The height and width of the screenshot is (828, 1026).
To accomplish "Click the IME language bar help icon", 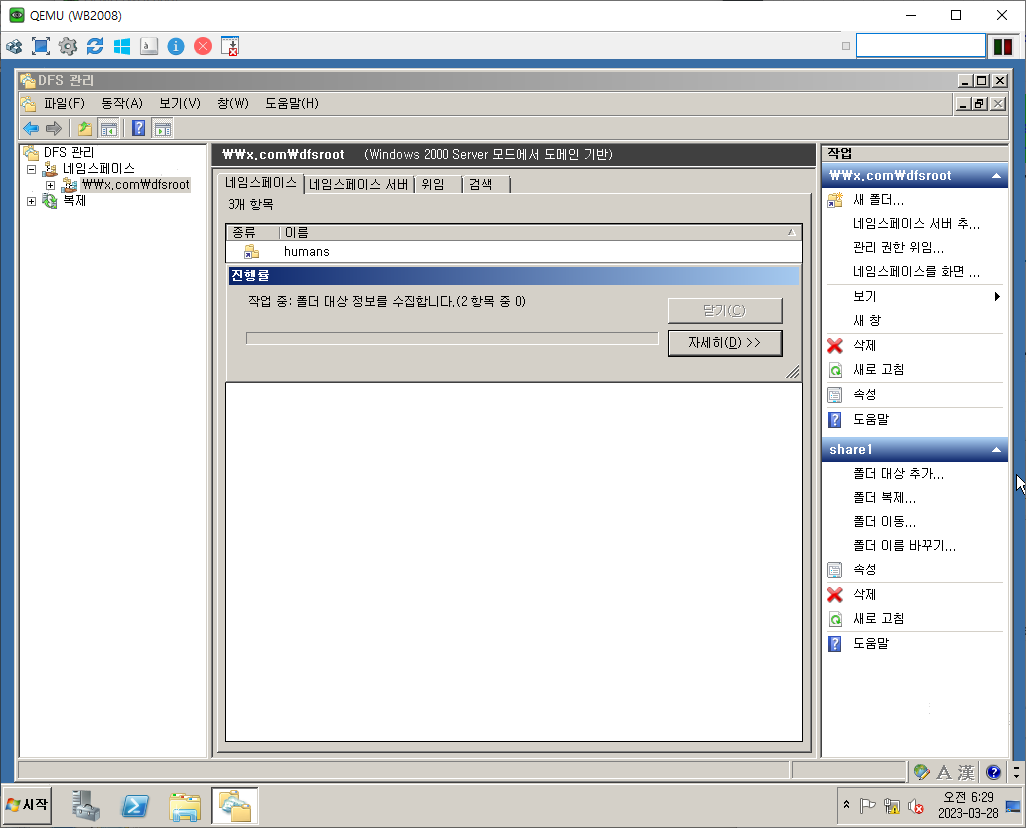I will [x=993, y=772].
